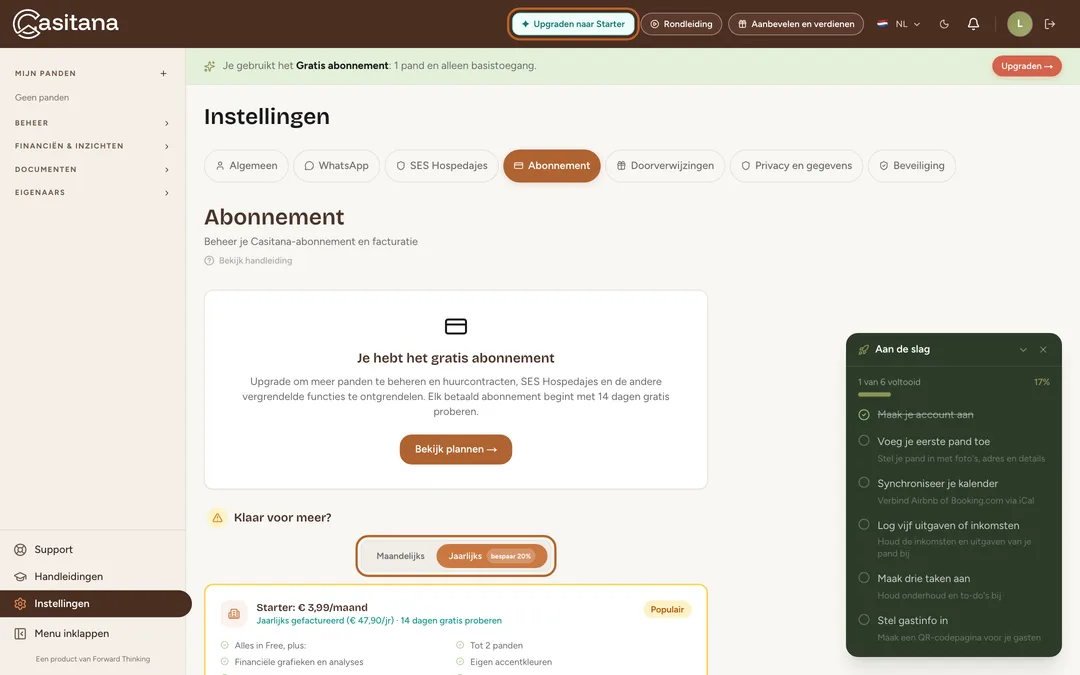
Task: Open user avatar L menu
Action: coord(1019,24)
